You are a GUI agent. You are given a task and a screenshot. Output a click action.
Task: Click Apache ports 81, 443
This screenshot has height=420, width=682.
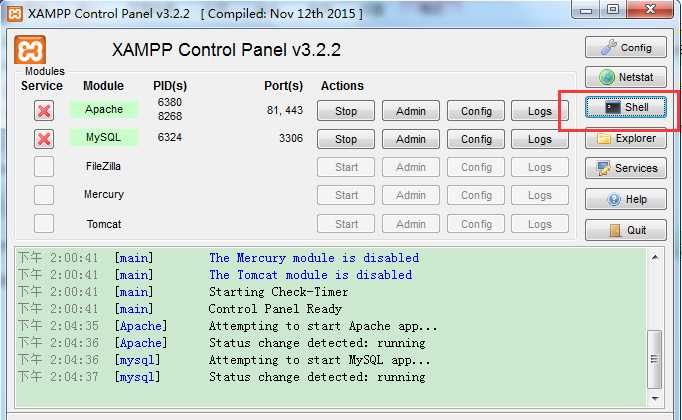point(285,110)
